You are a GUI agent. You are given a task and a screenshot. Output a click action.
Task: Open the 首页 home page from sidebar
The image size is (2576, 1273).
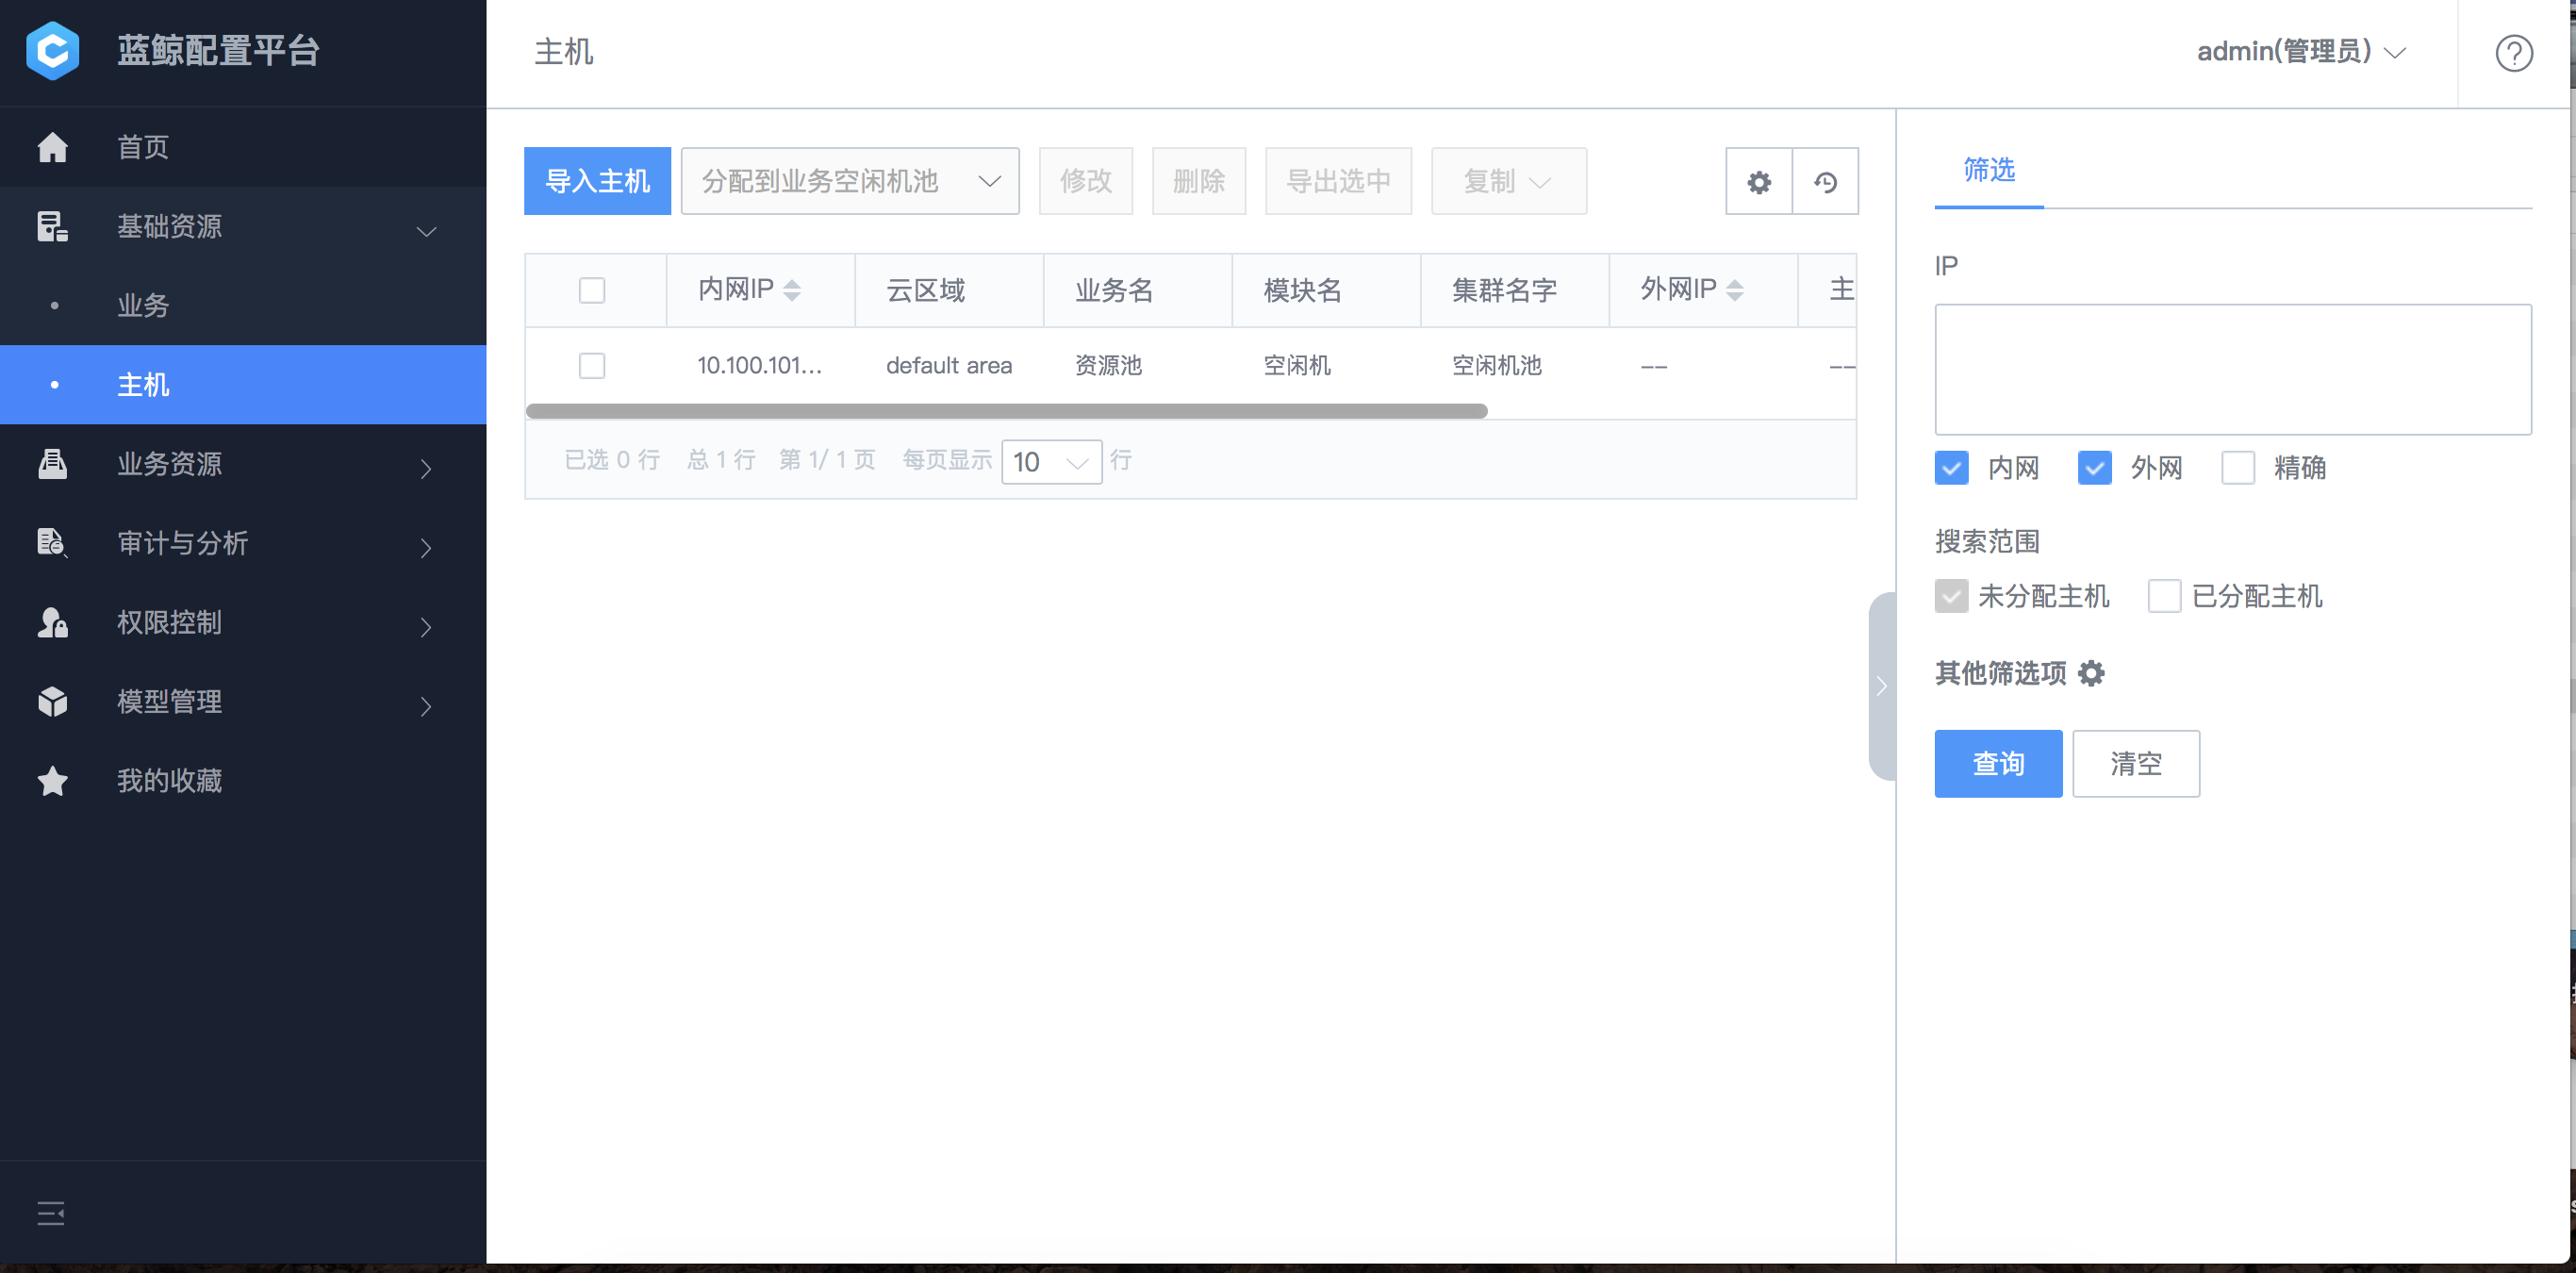[x=53, y=147]
